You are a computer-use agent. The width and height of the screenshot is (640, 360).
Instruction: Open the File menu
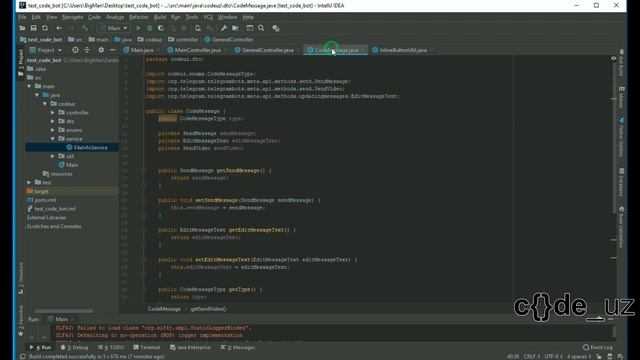[x=22, y=17]
